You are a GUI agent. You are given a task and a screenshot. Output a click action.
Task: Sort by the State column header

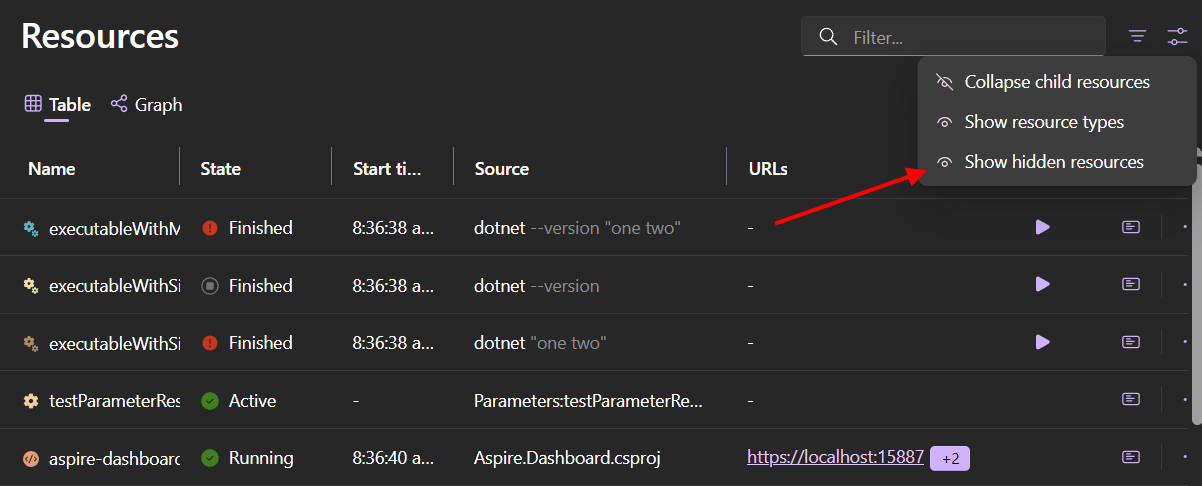(x=221, y=169)
